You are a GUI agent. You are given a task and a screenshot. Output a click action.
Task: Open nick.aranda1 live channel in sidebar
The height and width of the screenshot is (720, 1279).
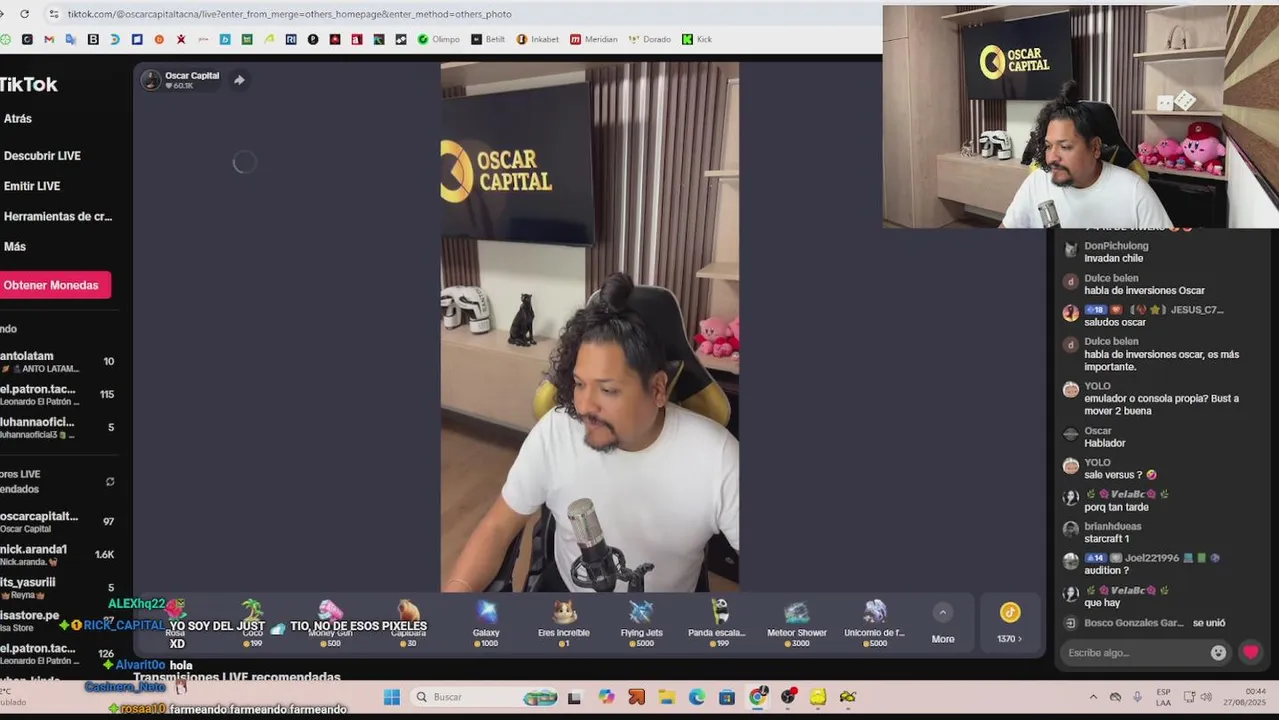pos(57,554)
